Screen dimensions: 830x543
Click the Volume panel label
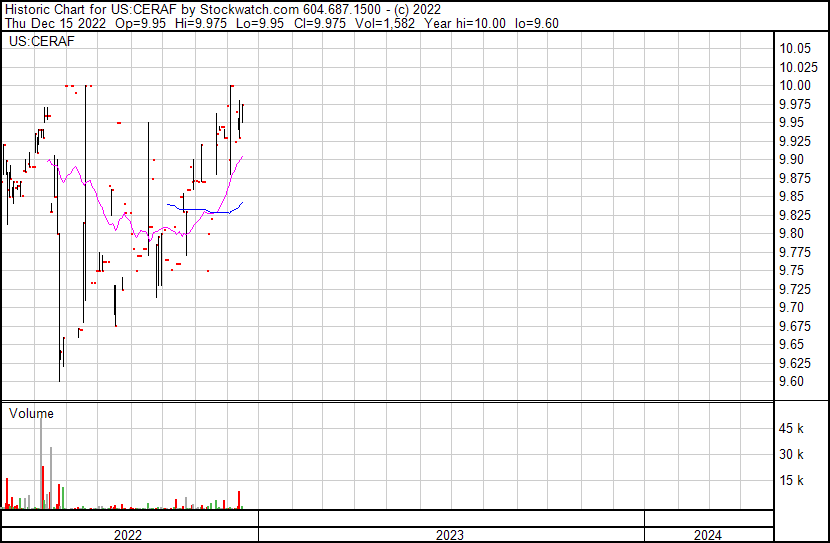pyautogui.click(x=31, y=413)
